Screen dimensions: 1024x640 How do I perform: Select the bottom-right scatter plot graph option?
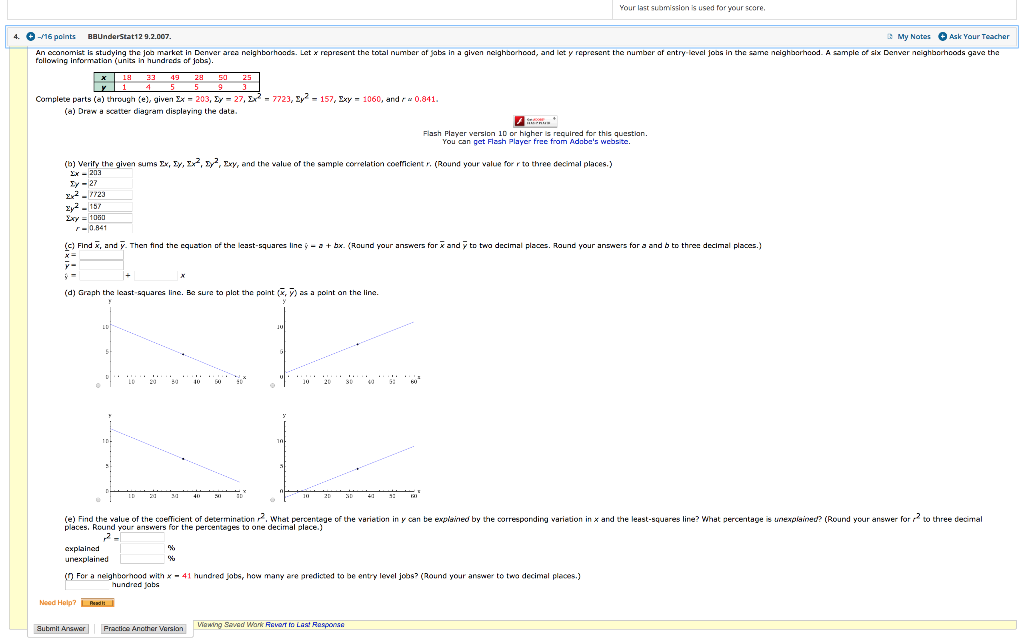[272, 500]
